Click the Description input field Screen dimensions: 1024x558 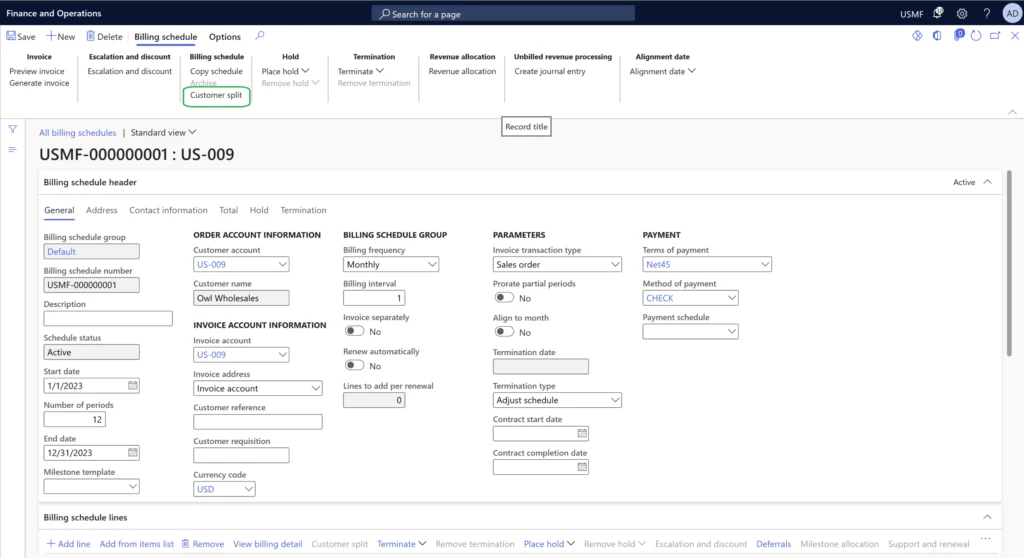pos(108,318)
